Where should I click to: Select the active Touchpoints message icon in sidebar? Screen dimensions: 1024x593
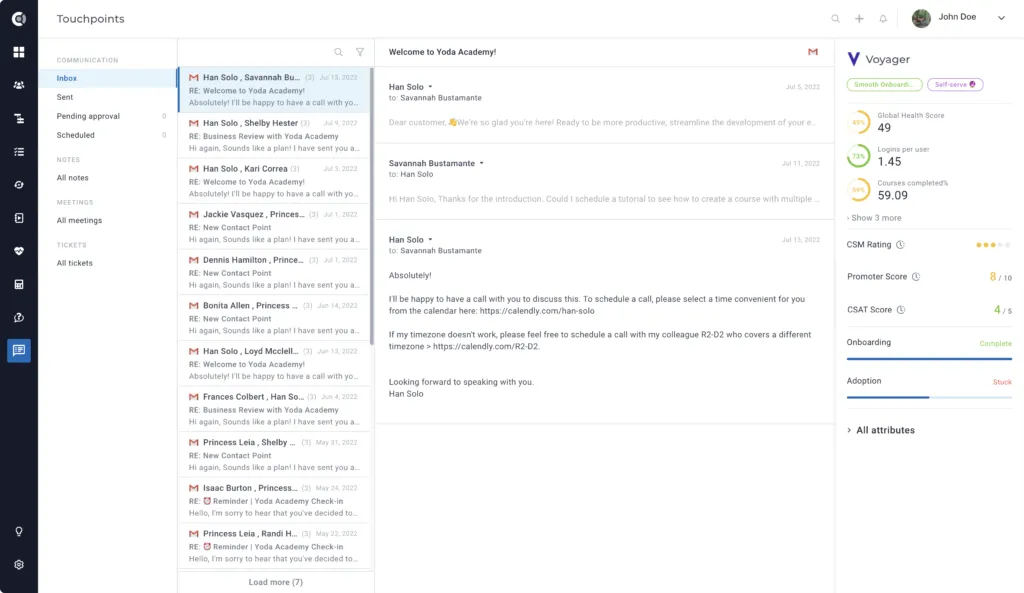(x=19, y=351)
